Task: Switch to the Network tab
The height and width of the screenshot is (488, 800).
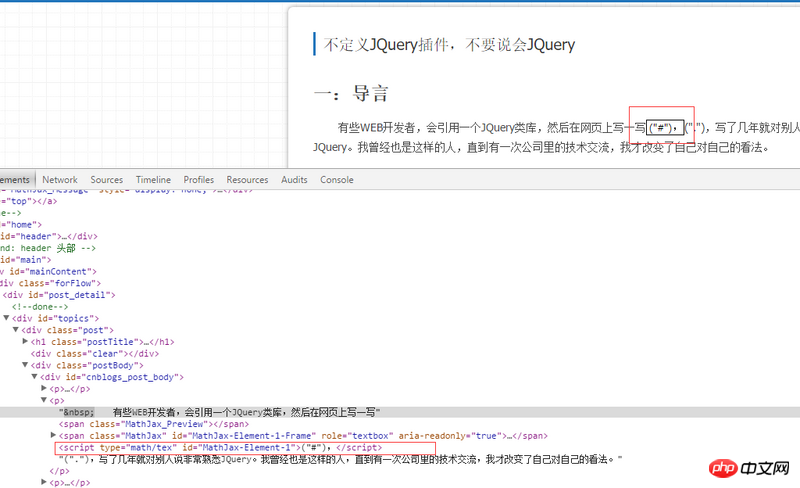Action: [x=59, y=180]
